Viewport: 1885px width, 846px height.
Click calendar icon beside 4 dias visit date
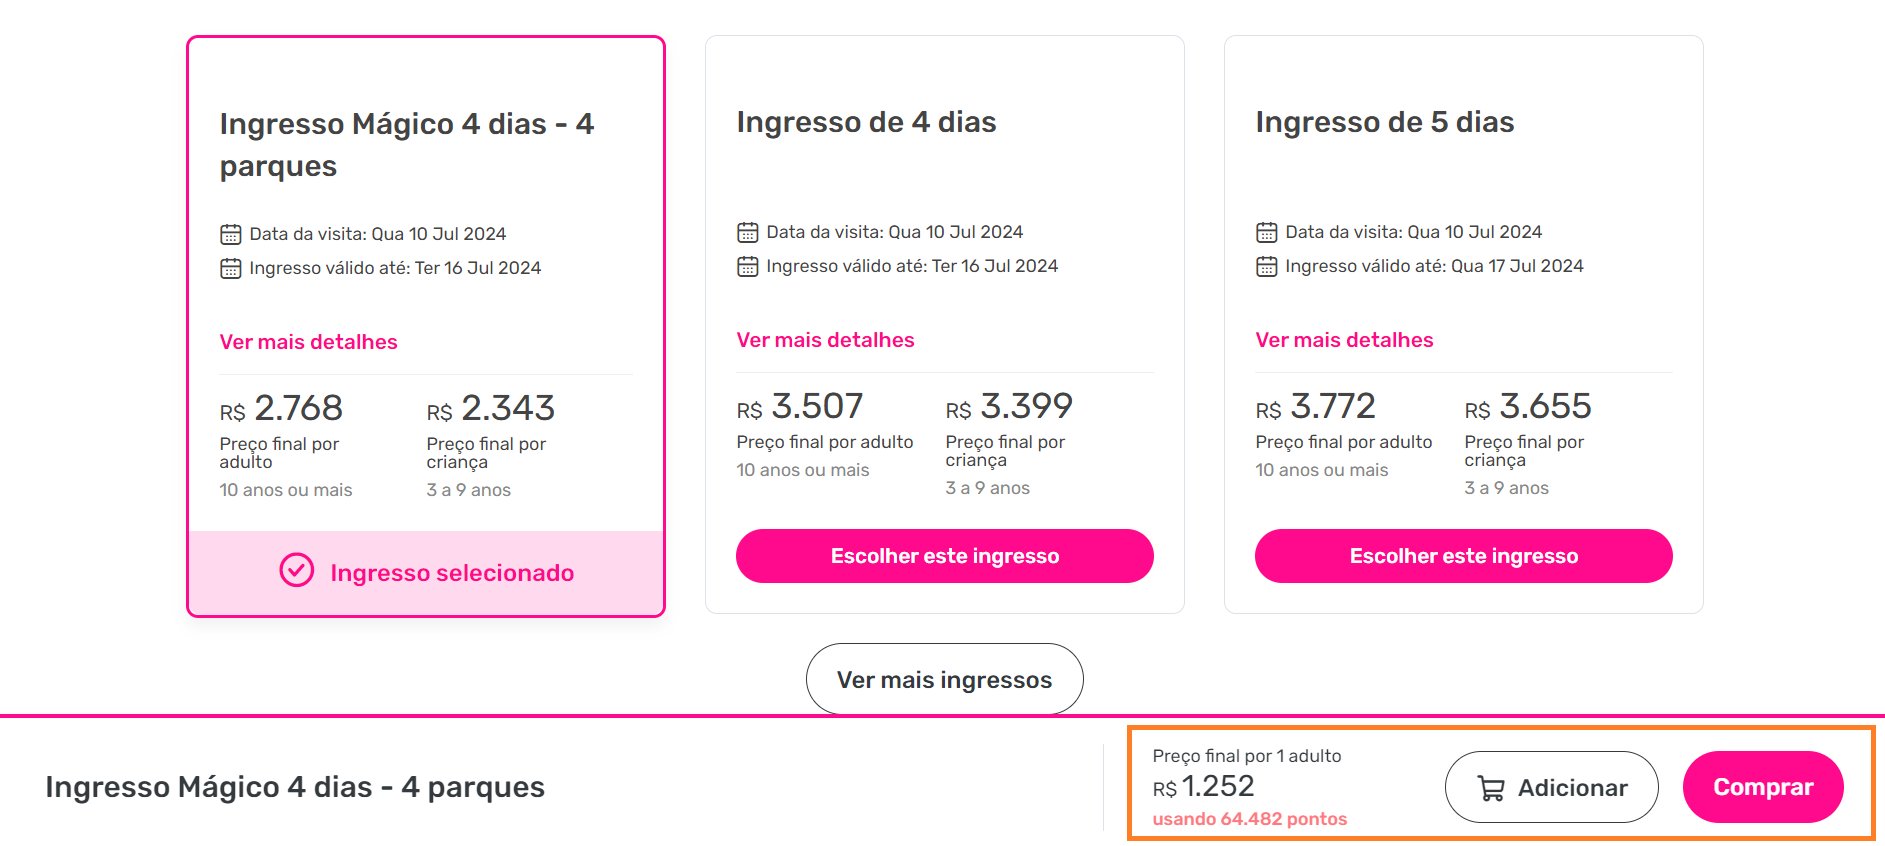pos(748,233)
